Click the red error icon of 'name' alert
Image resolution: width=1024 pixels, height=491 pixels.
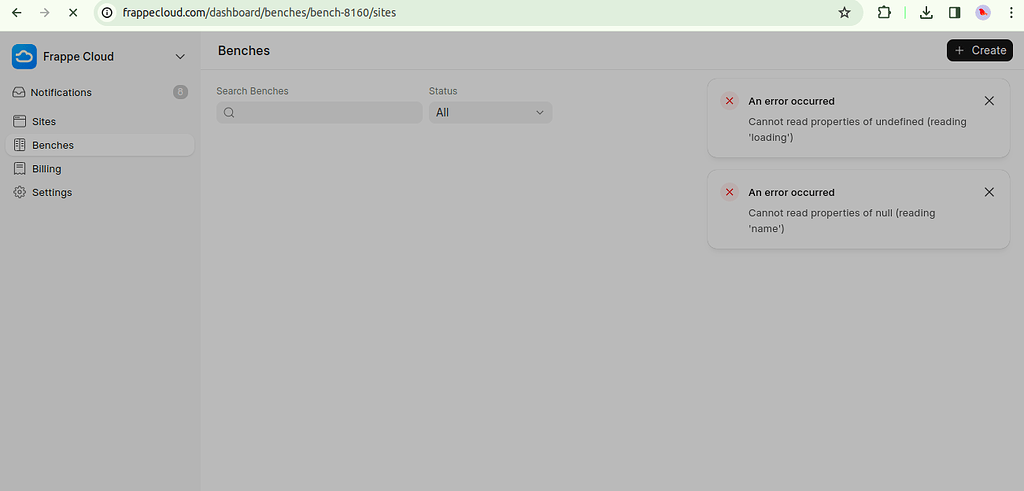point(729,193)
